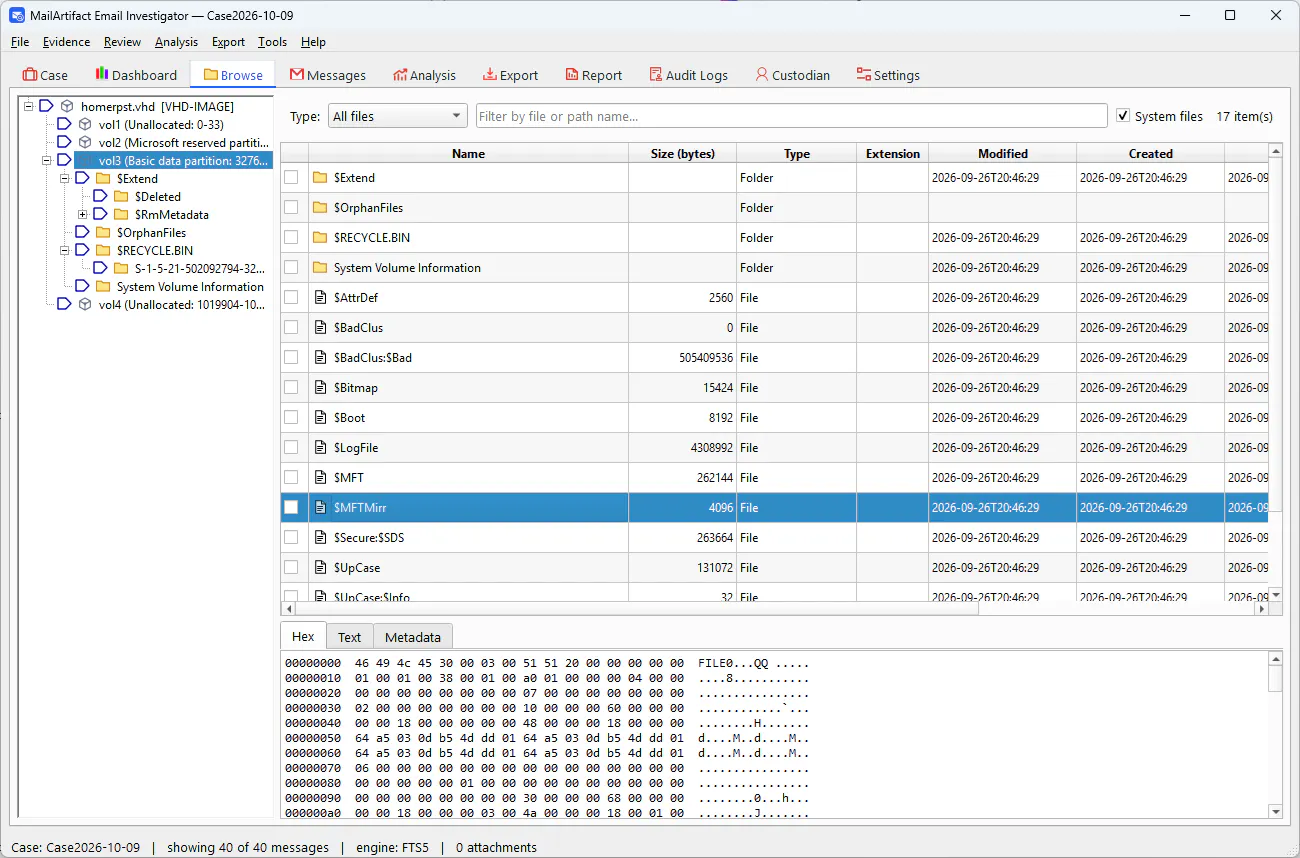Click the Analysis chart icon
Viewport: 1300px width, 858px height.
[400, 75]
